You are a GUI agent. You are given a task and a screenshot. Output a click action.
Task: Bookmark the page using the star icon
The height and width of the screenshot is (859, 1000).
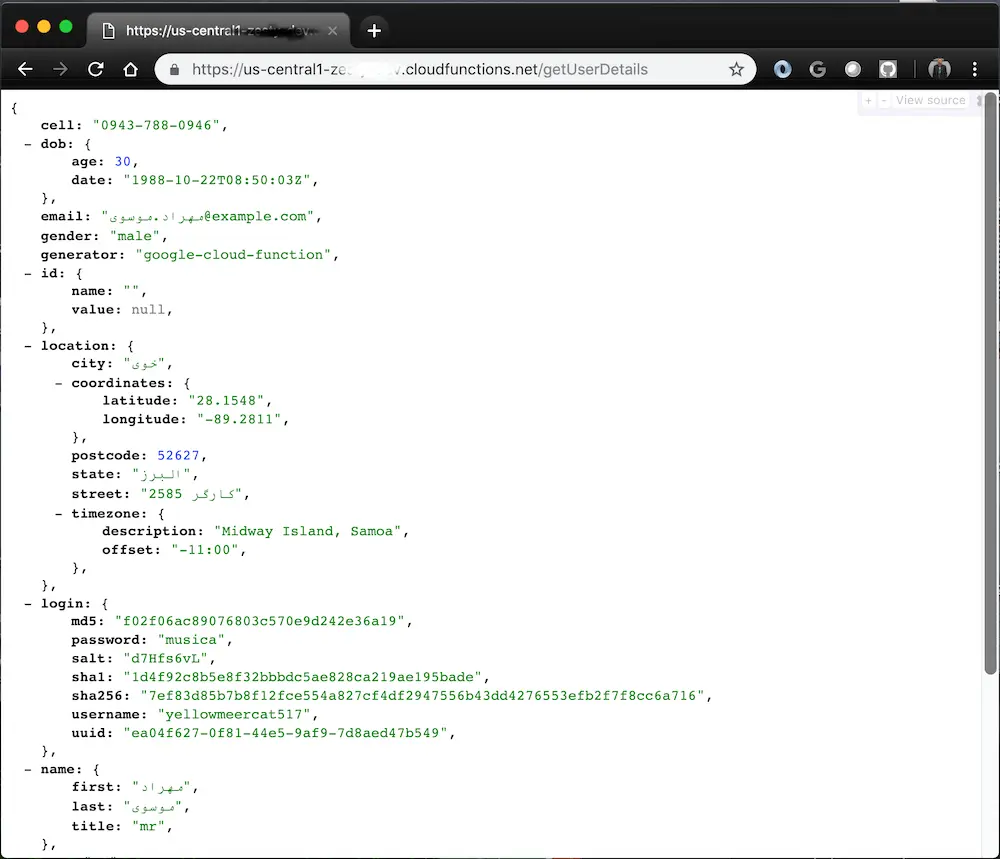(738, 69)
